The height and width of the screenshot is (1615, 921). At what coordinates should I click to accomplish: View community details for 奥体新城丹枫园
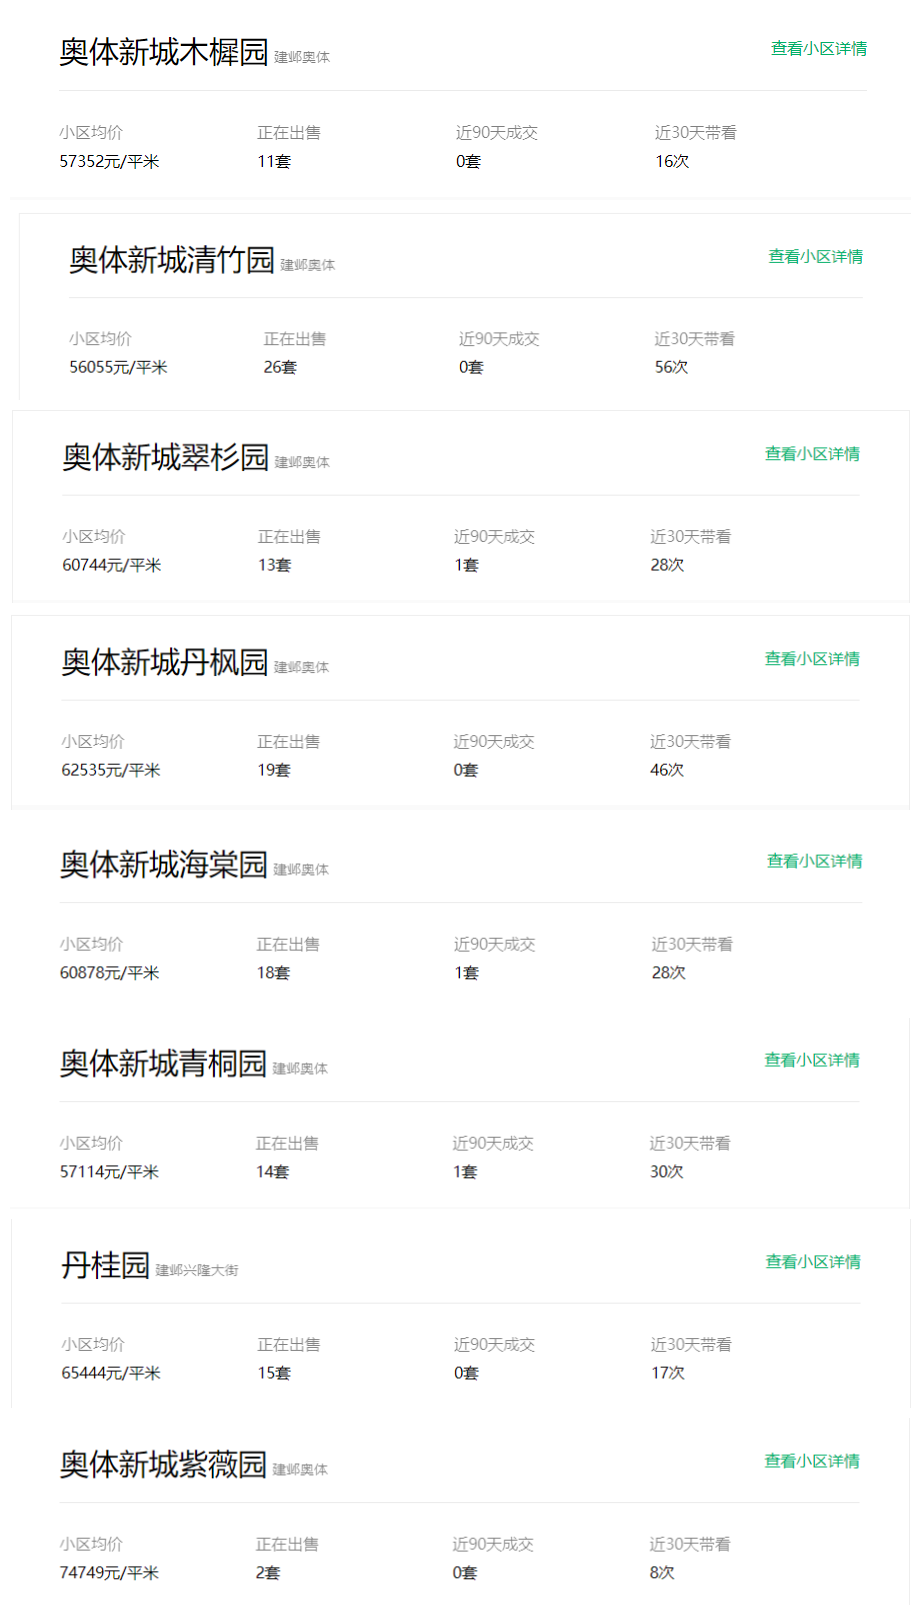pos(812,659)
